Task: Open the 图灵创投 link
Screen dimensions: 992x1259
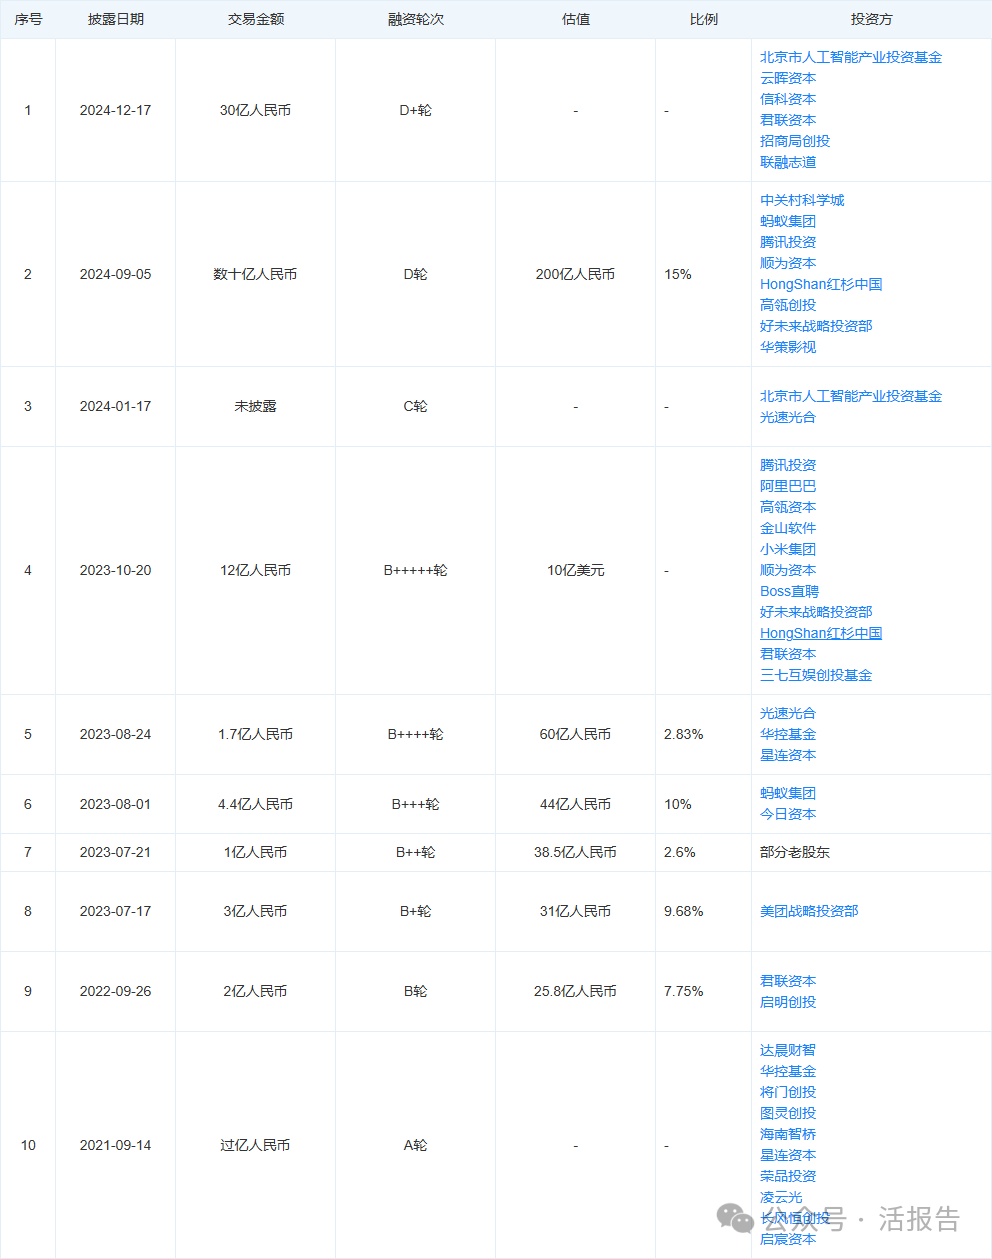Action: 788,1113
